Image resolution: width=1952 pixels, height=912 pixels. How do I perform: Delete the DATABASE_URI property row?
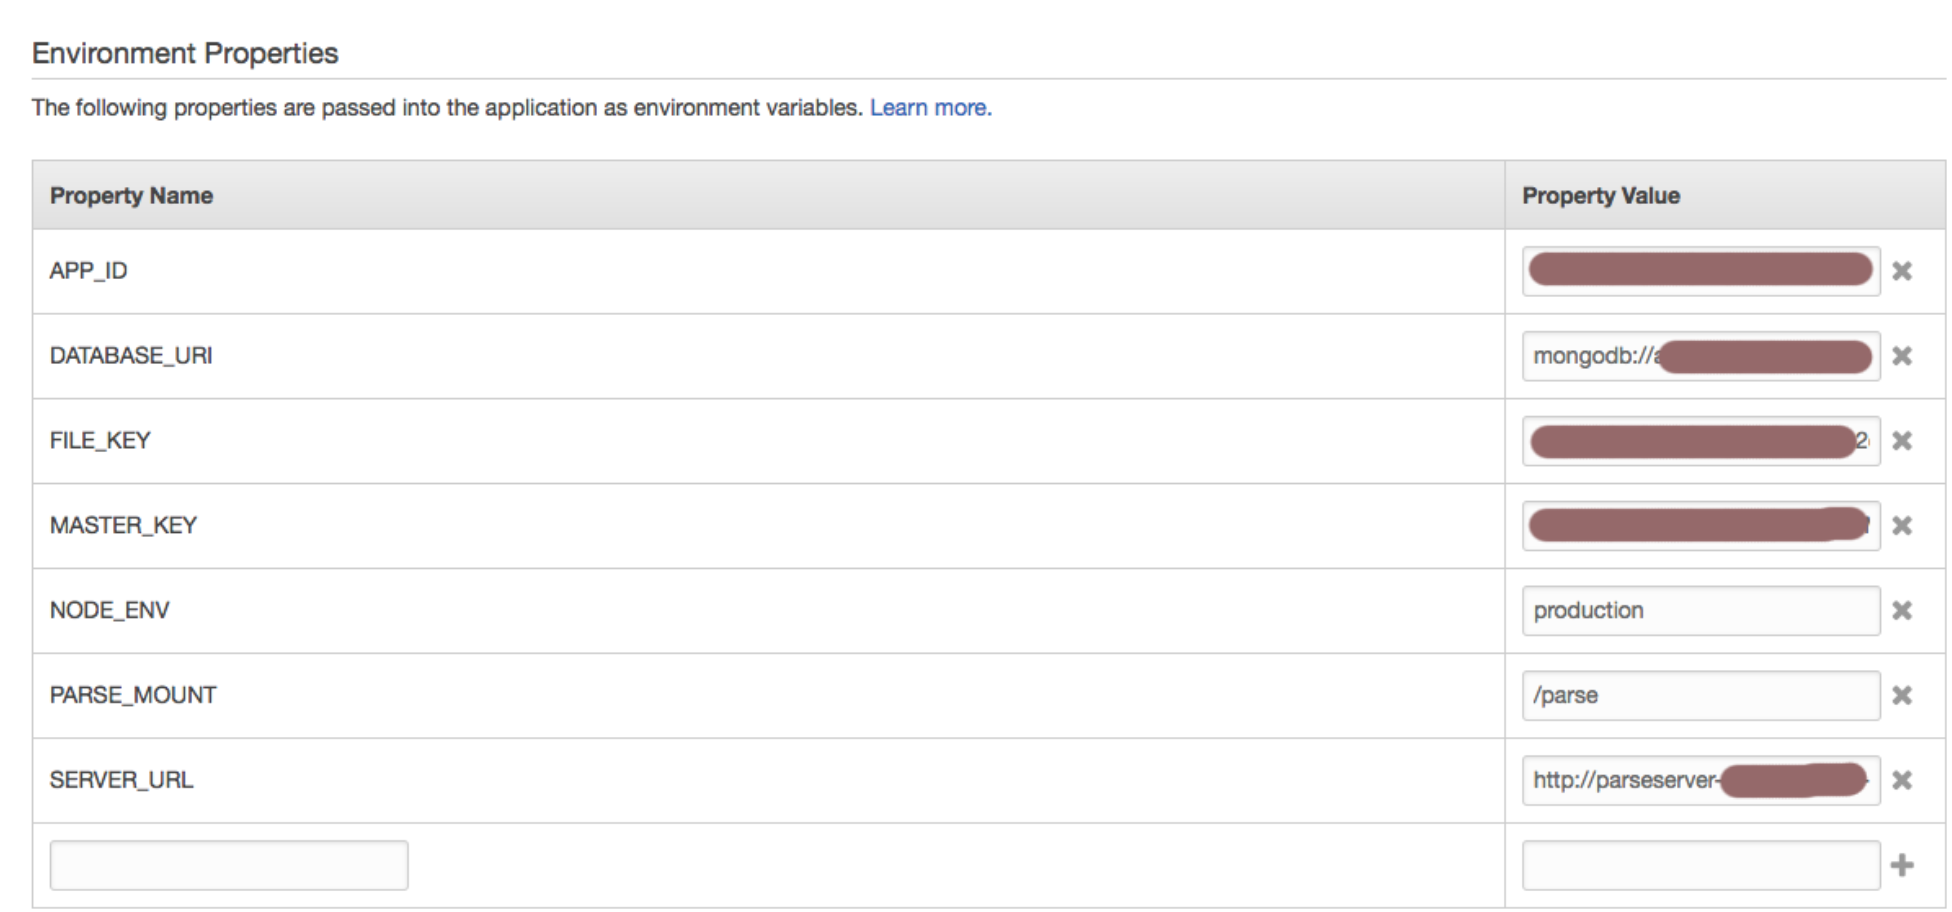pos(1901,356)
